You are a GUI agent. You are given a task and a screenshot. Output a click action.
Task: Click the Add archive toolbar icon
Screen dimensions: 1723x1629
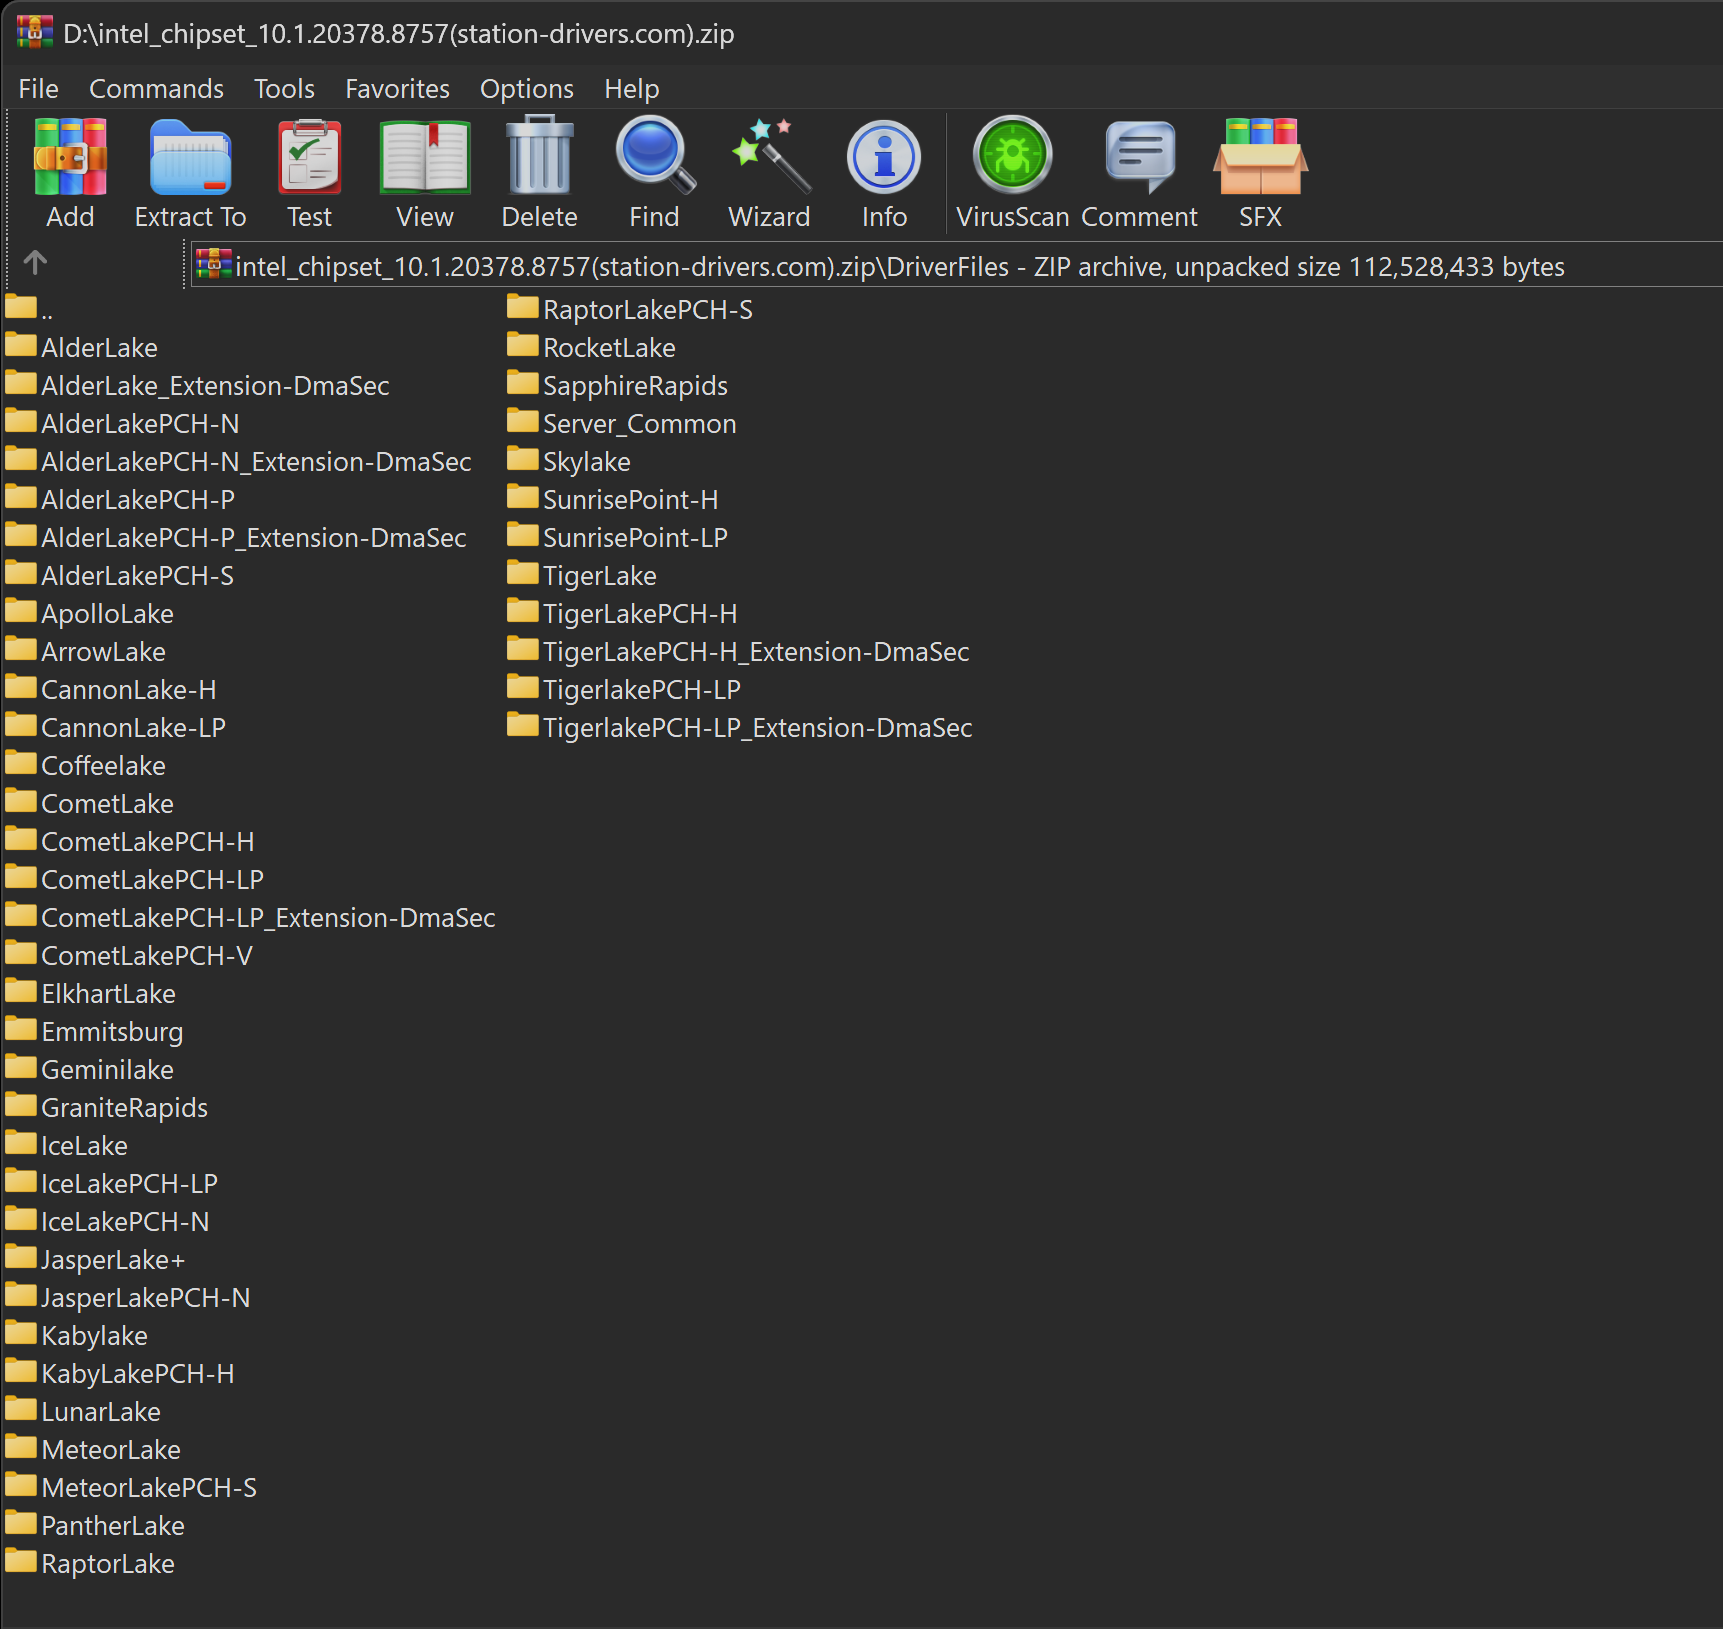click(x=70, y=173)
